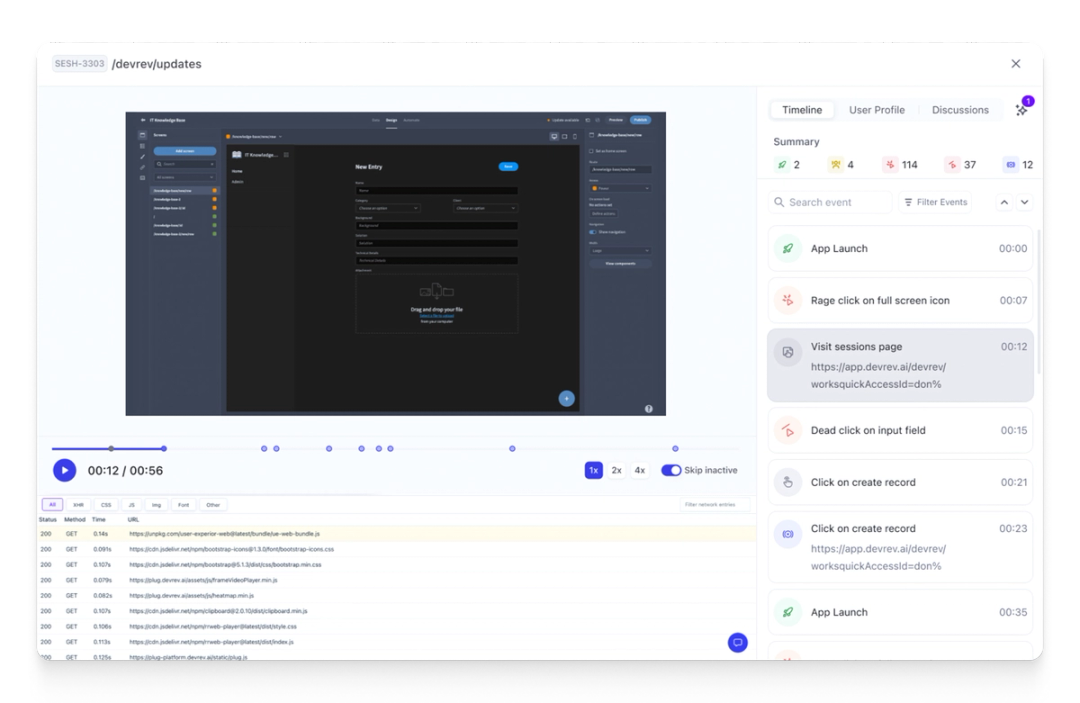Click the rocket icon for App Launch 00:35
Image resolution: width=1080 pixels, height=703 pixels.
[x=788, y=611]
